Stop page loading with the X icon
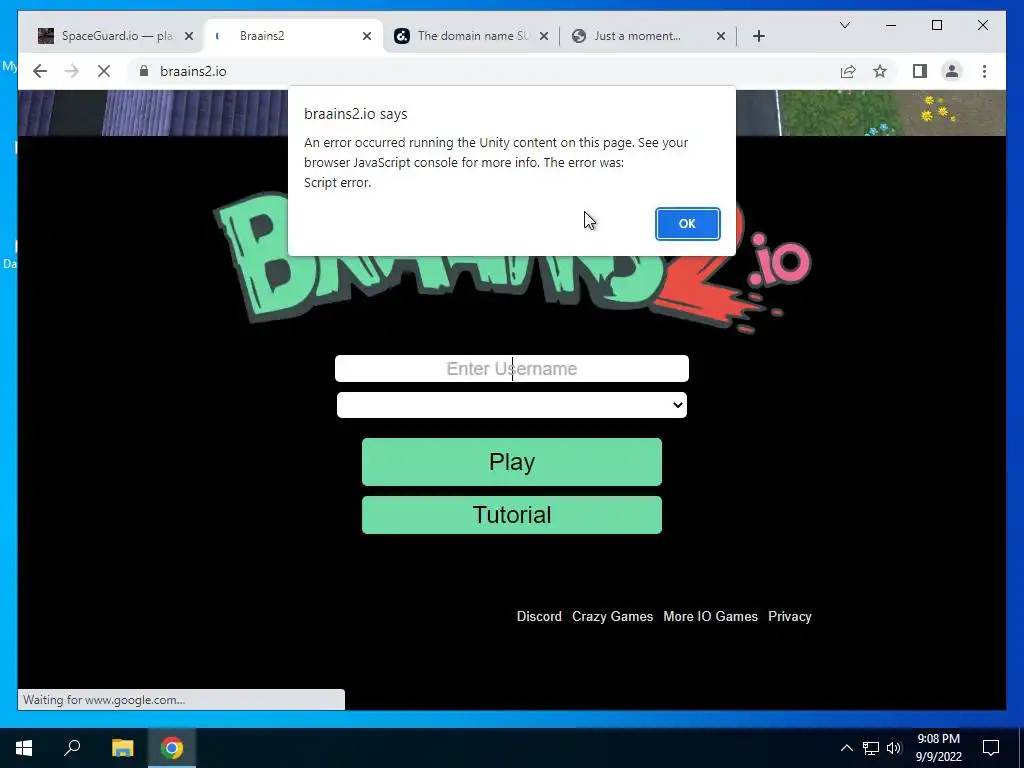The width and height of the screenshot is (1024, 768). coord(104,71)
